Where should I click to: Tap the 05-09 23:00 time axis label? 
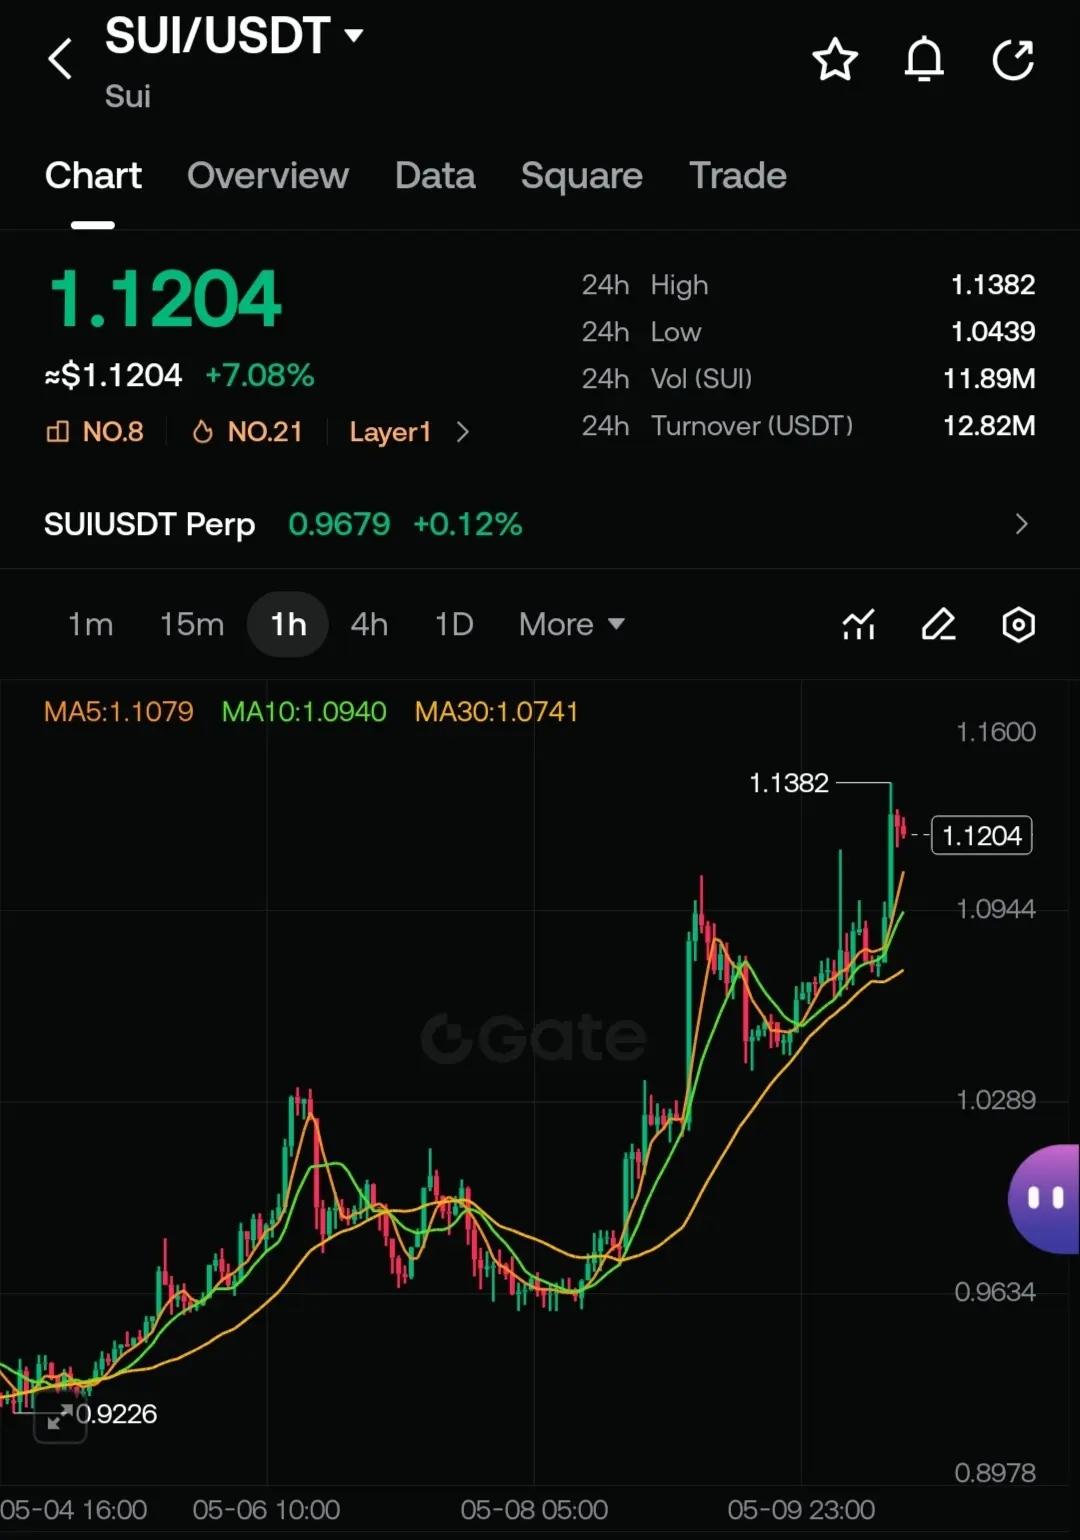[801, 1510]
